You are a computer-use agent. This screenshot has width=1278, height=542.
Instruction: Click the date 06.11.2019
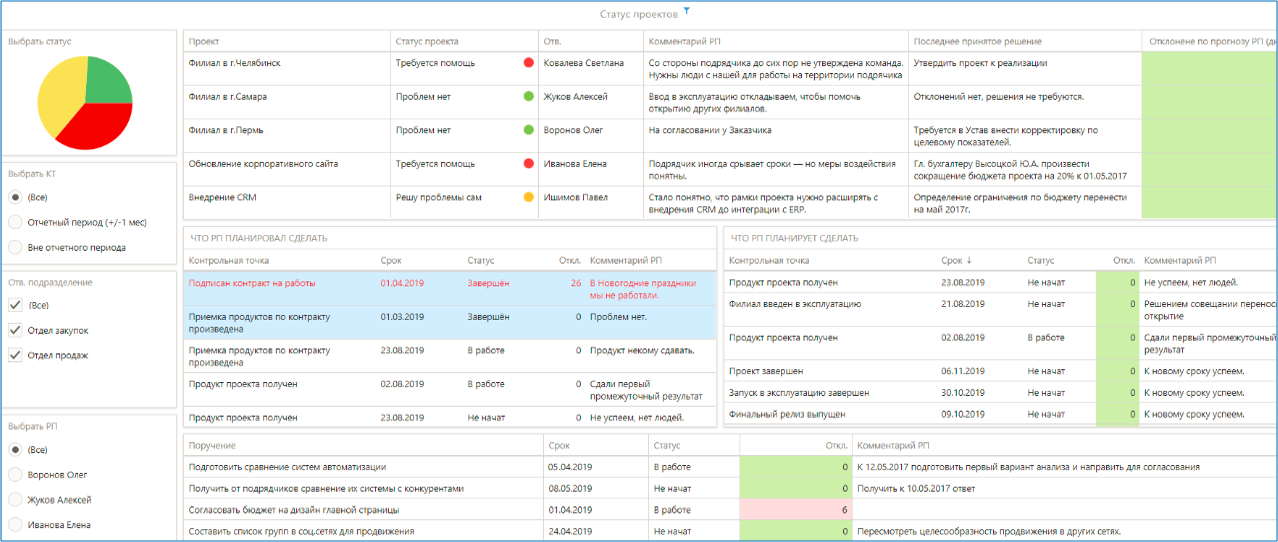(963, 371)
